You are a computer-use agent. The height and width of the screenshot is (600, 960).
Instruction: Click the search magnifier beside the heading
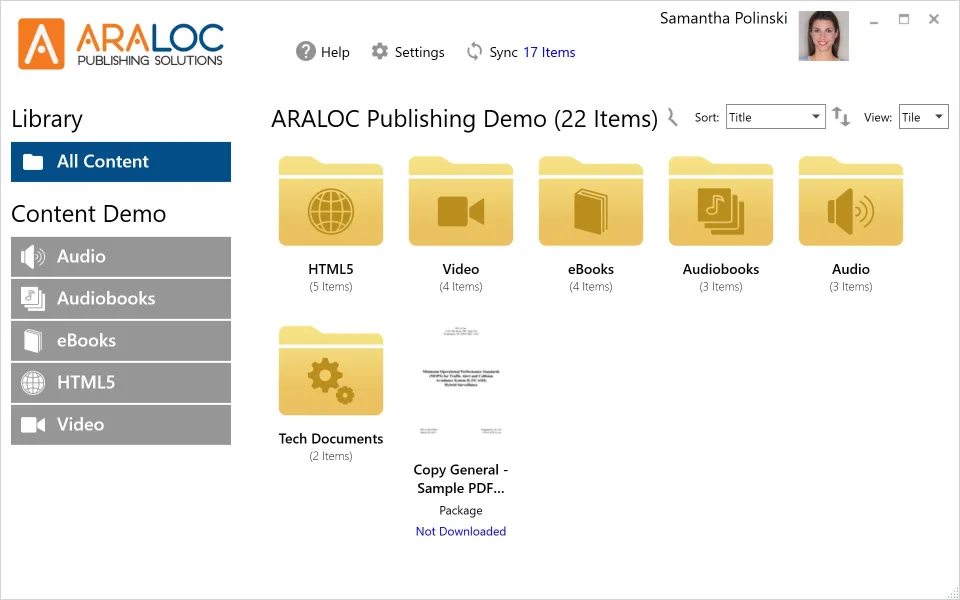[673, 117]
